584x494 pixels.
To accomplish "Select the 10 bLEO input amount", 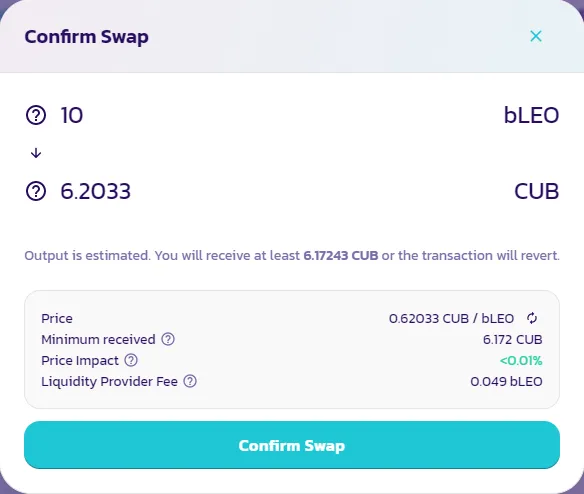I will (x=72, y=115).
